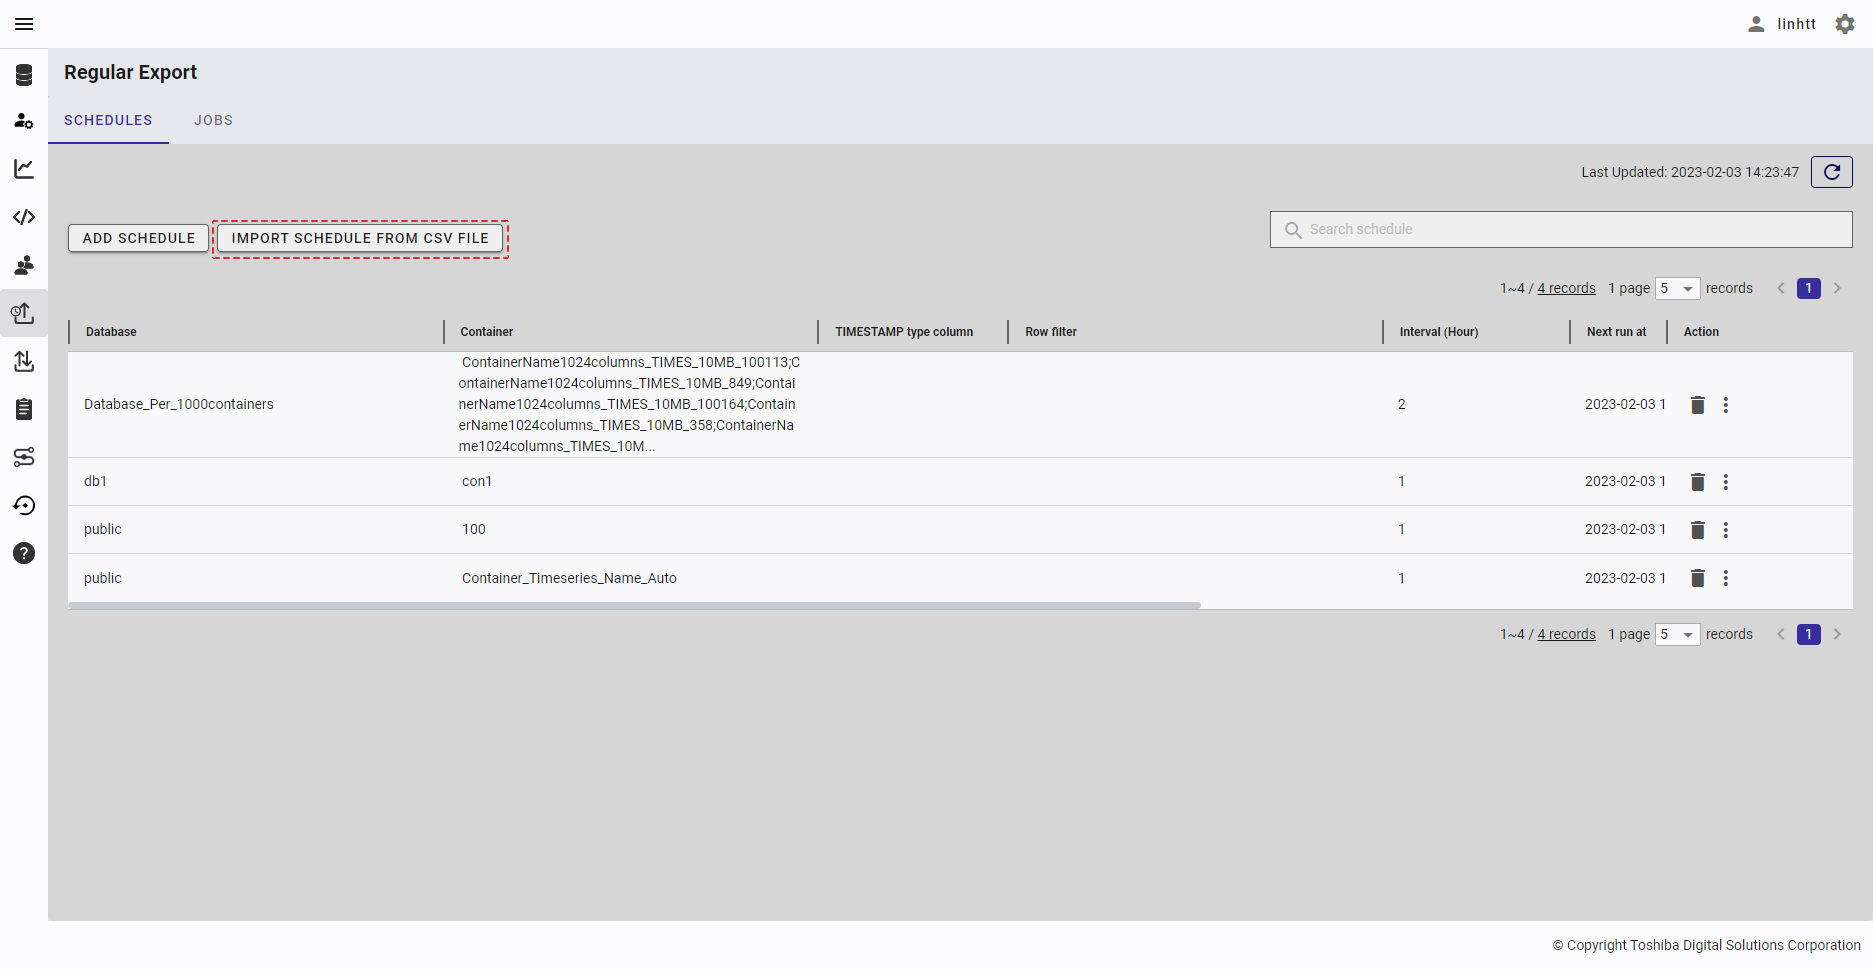Open the import download sidebar icon
Screen dimensions: 1873x969
(x=24, y=361)
